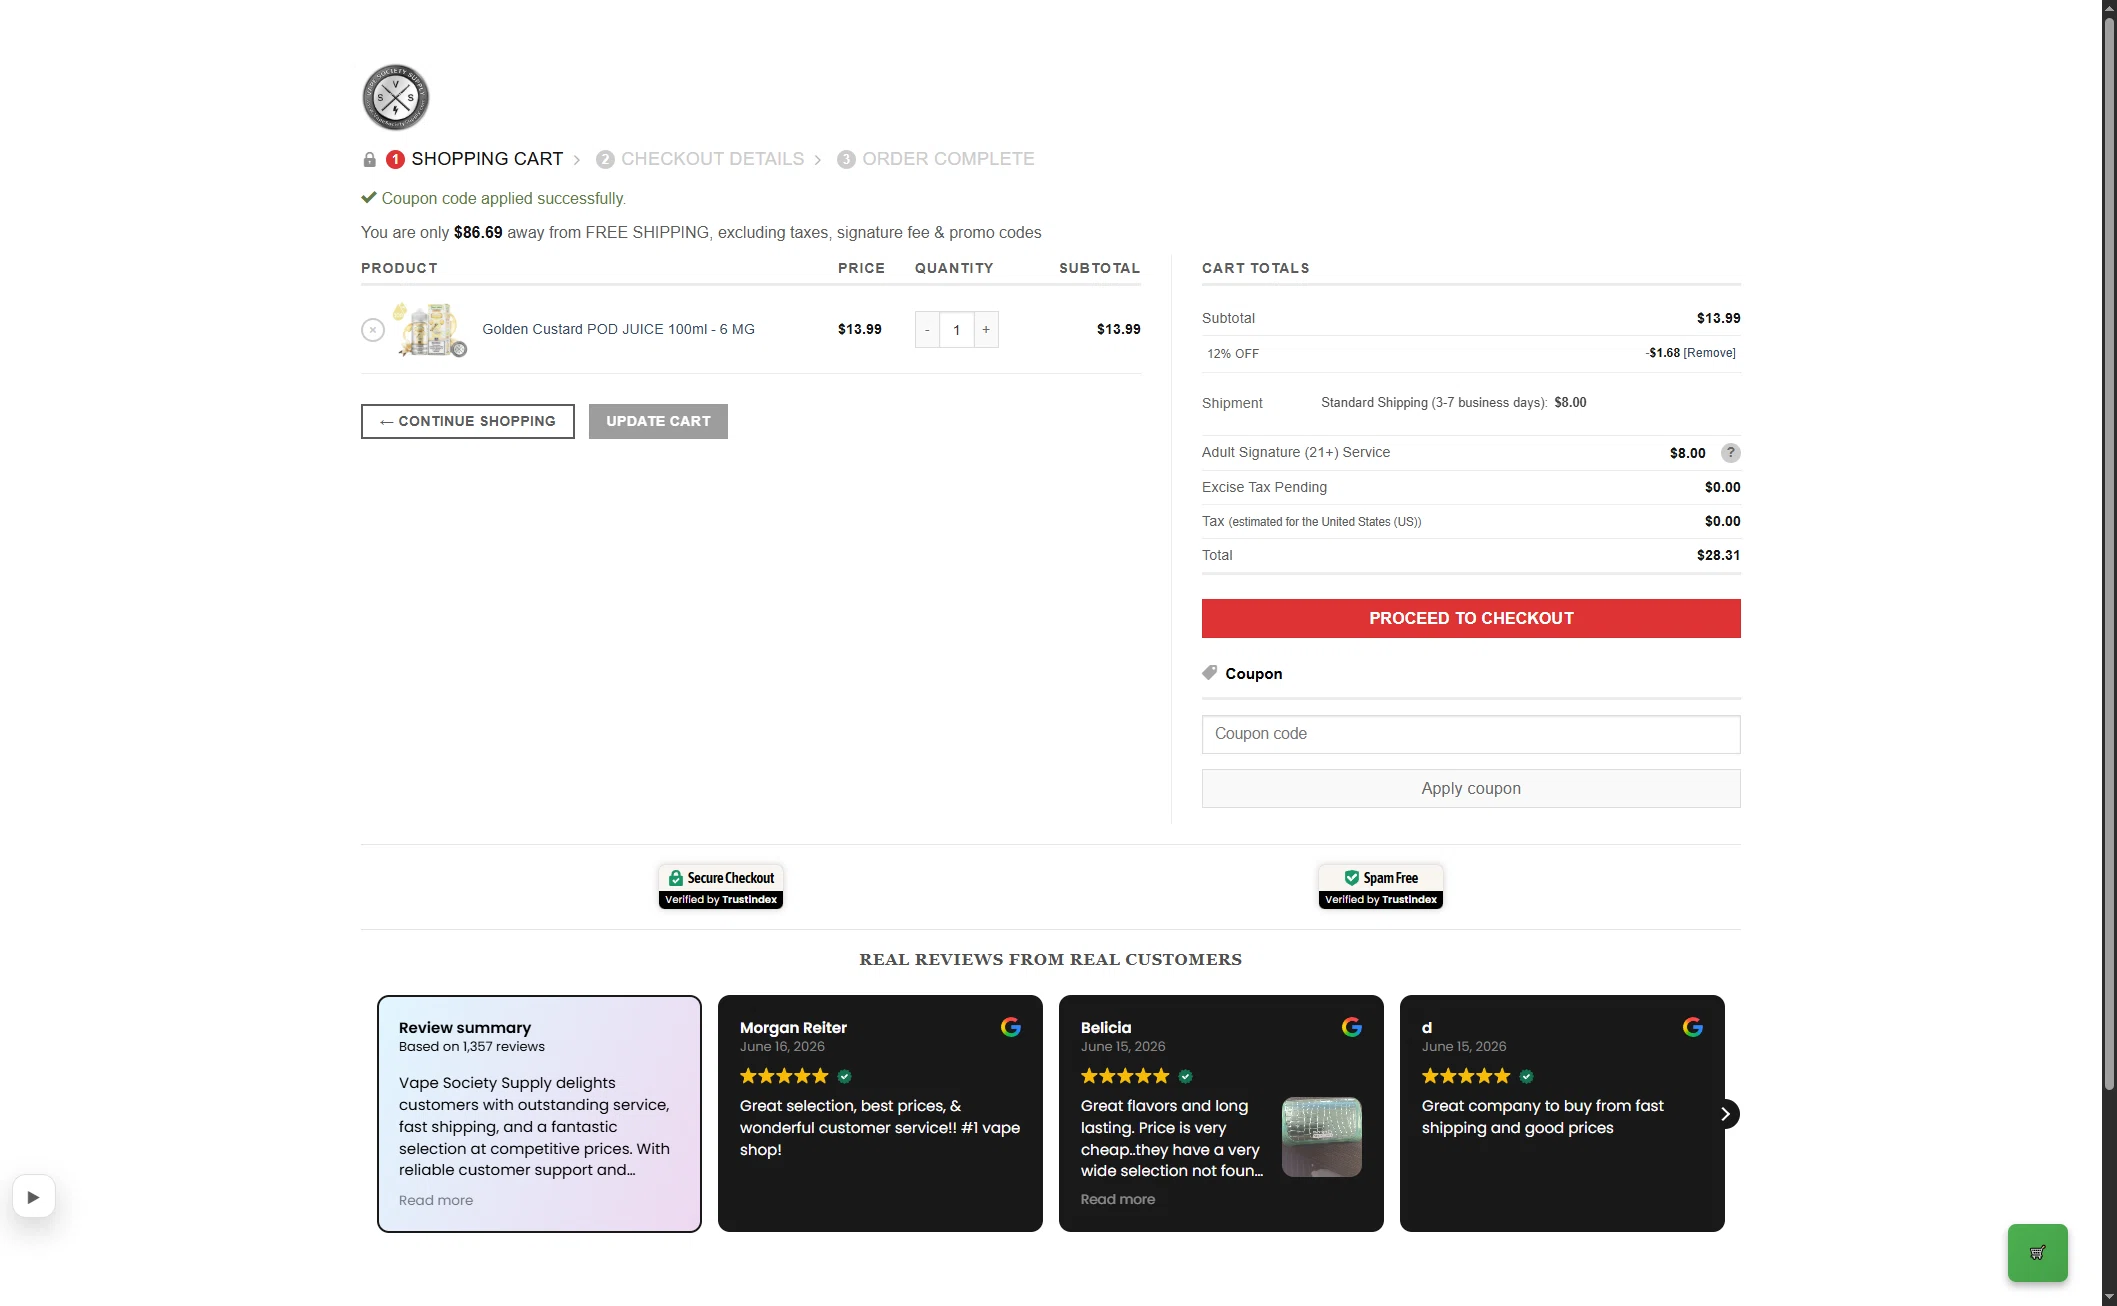Focus the Coupon code field
Image resolution: width=2117 pixels, height=1306 pixels.
tap(1471, 734)
